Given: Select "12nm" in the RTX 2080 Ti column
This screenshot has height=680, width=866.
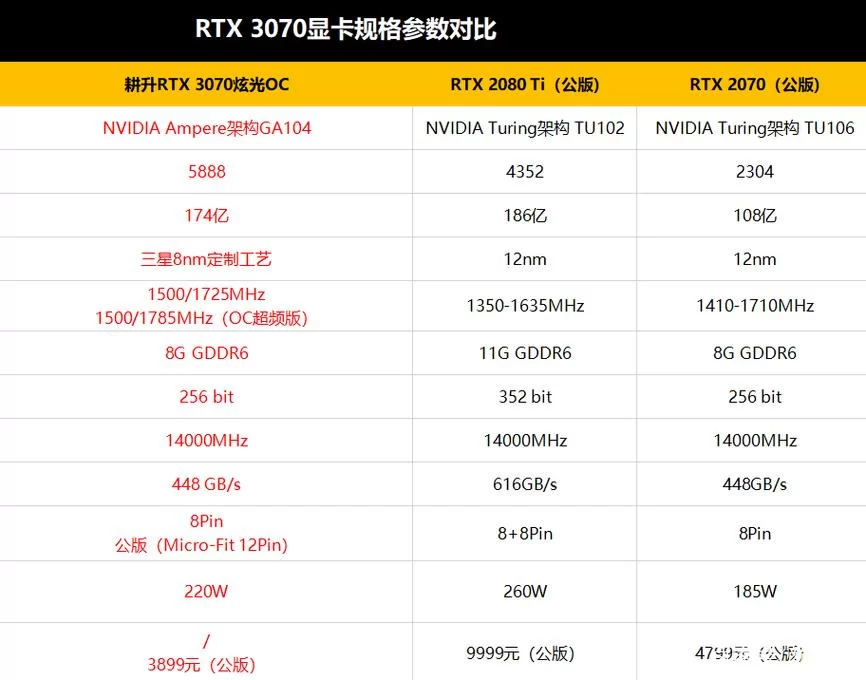Looking at the screenshot, I should [525, 259].
